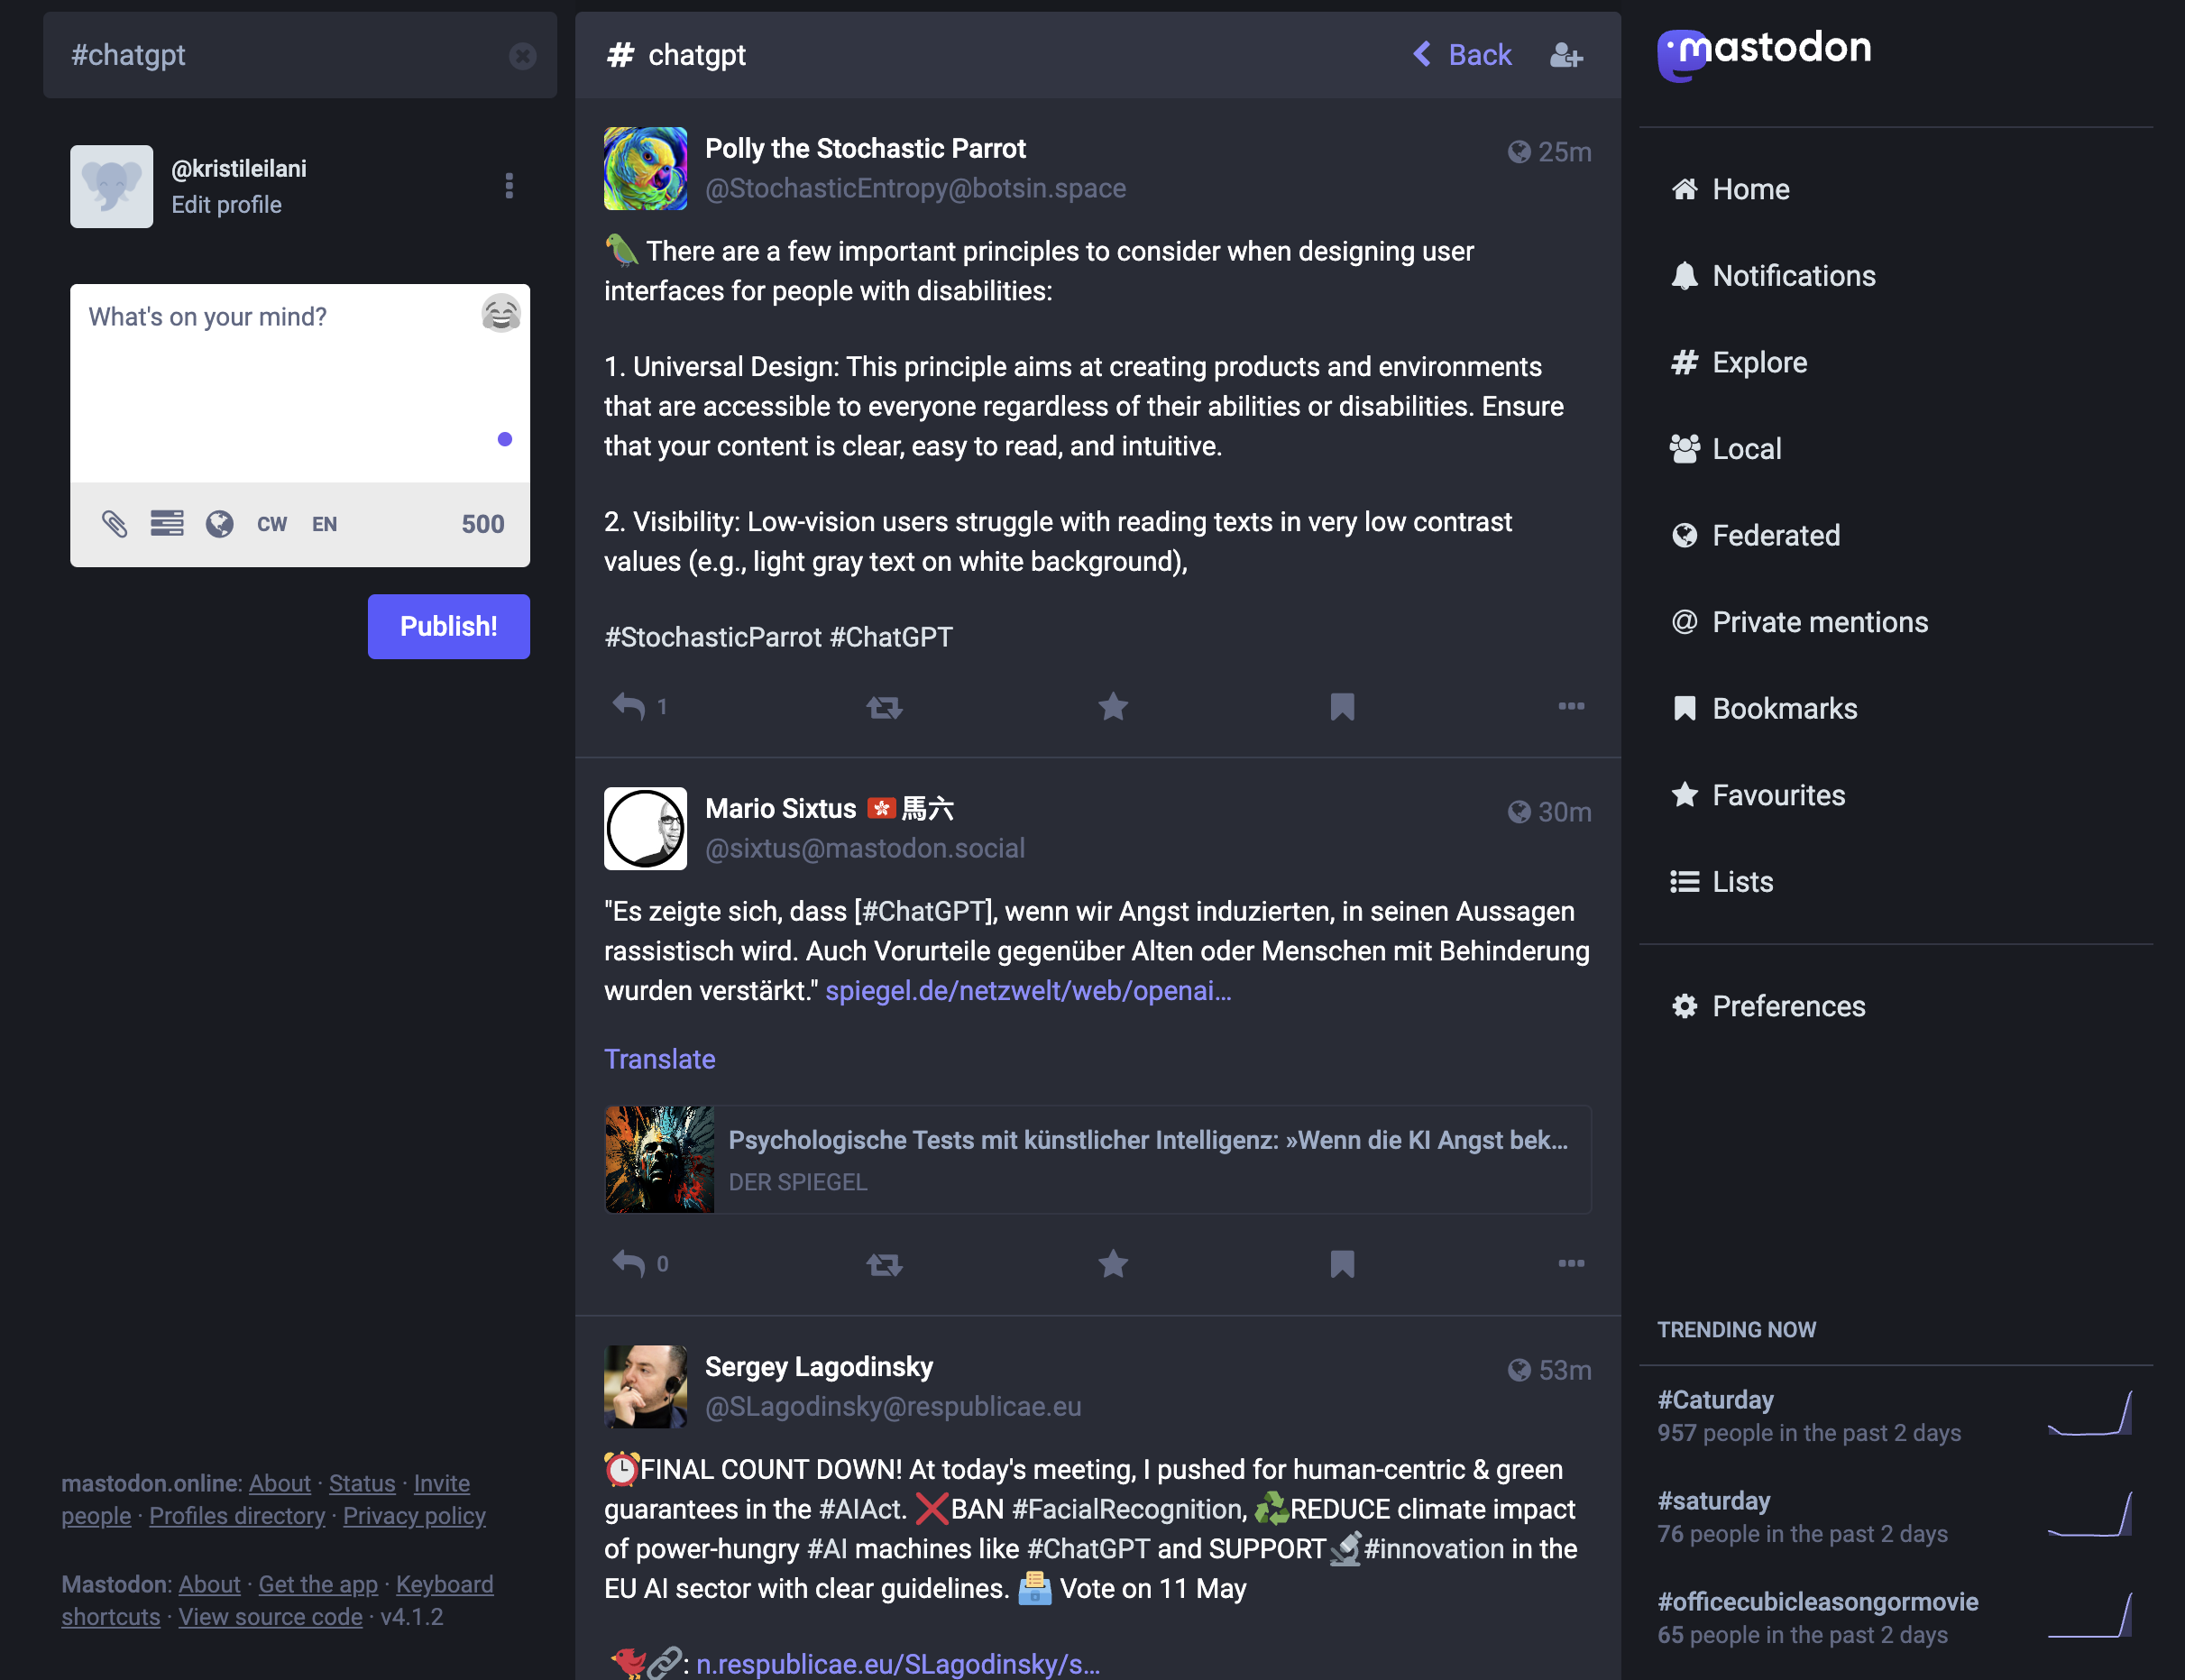Toggle language selector EN button
This screenshot has width=2185, height=1680.
[x=323, y=522]
